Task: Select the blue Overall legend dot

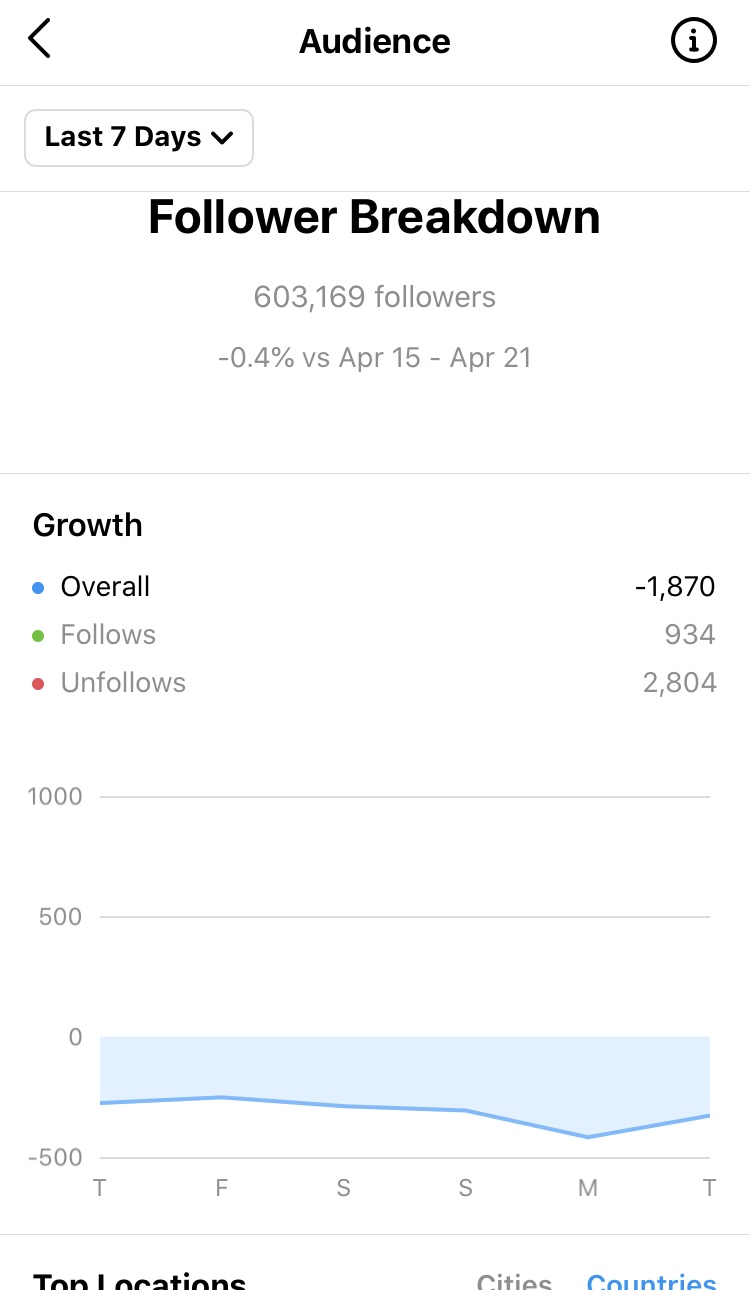Action: pos(38,588)
